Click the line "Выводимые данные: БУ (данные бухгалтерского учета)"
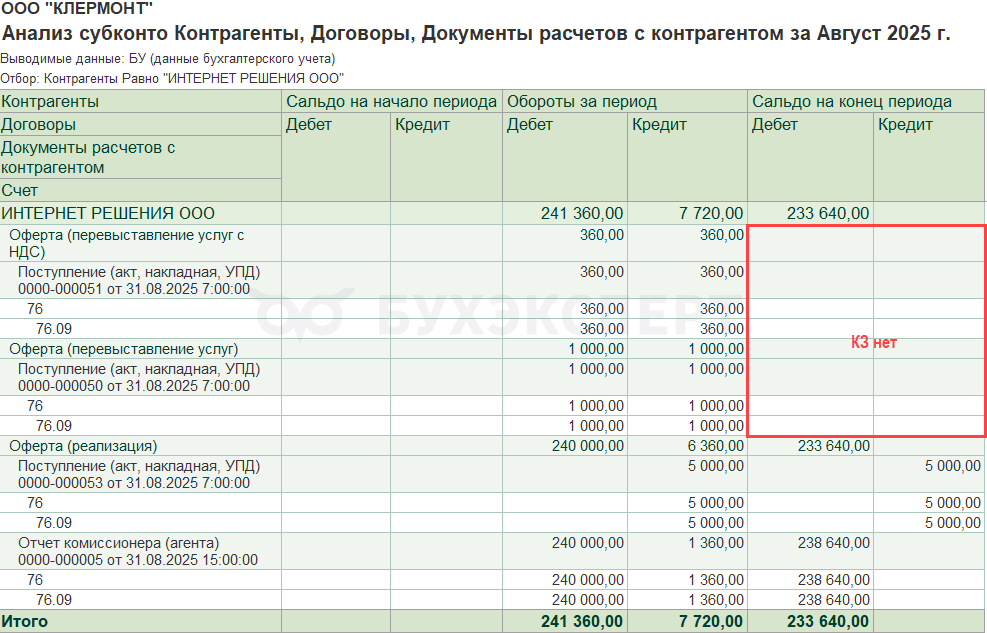This screenshot has height=633, width=987. point(168,59)
